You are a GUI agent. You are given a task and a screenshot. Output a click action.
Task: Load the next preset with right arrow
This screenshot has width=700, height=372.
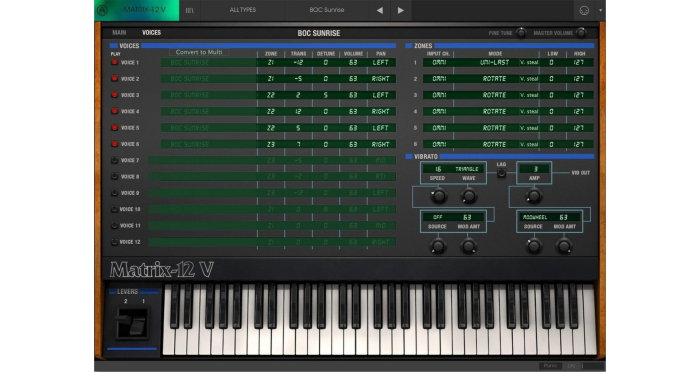(x=400, y=10)
